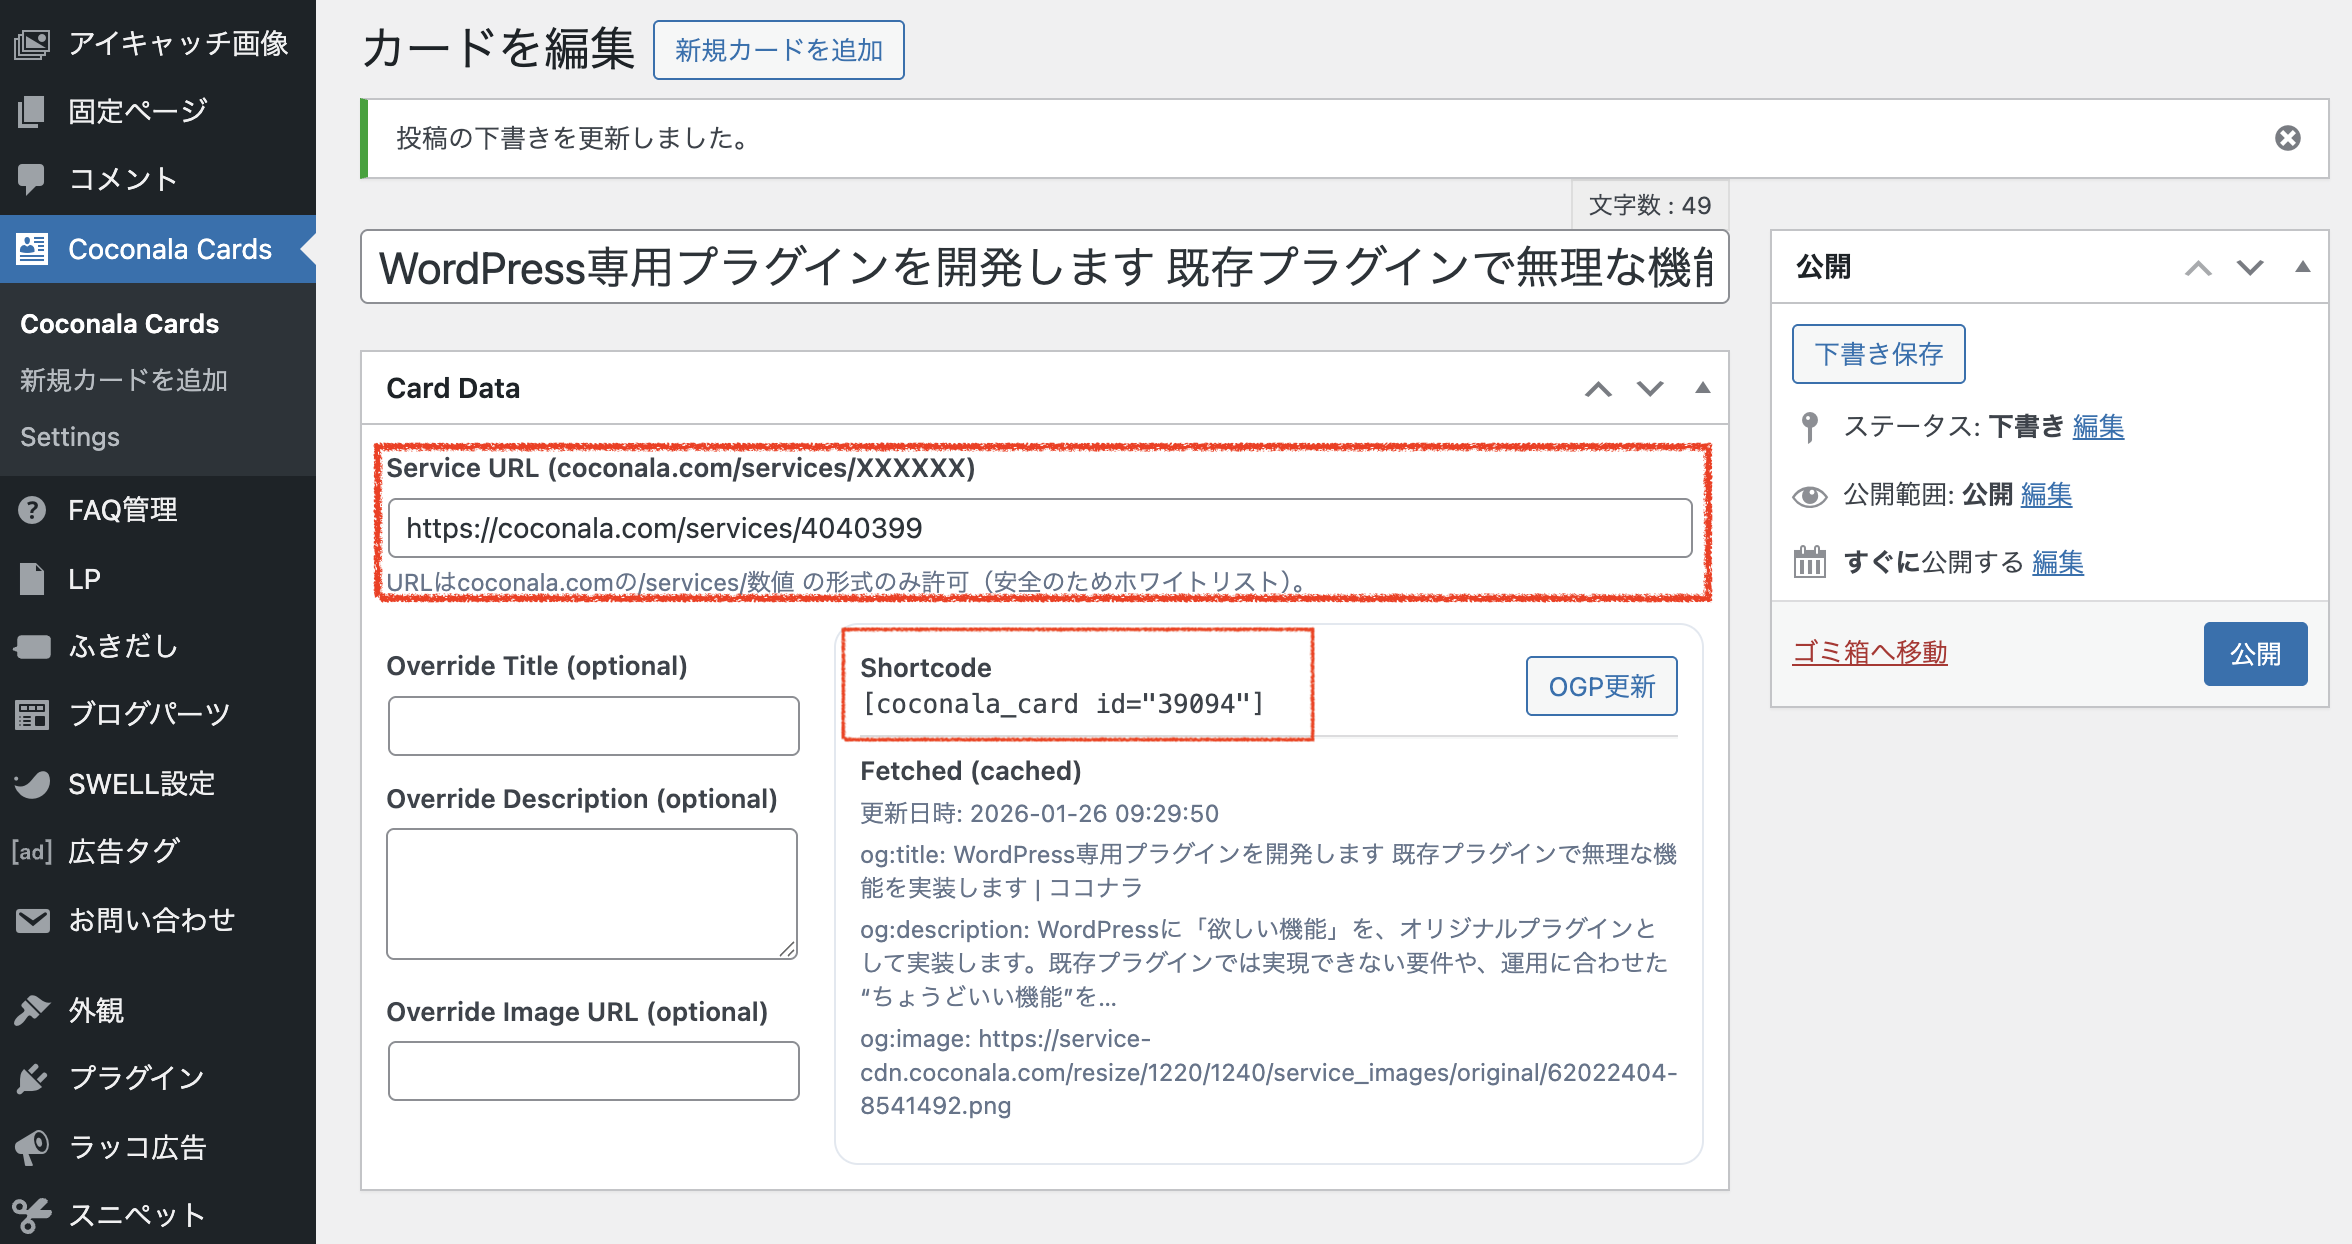Viewport: 2352px width, 1244px height.
Task: Edit the 公開範囲 visibility link
Action: pos(2046,495)
